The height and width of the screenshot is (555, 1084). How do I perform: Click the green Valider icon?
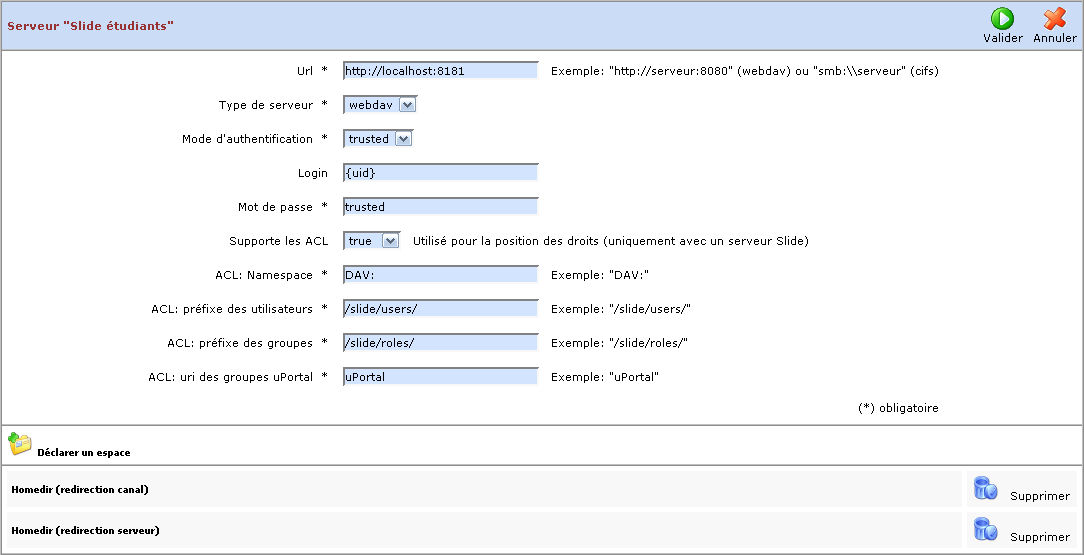[1002, 19]
